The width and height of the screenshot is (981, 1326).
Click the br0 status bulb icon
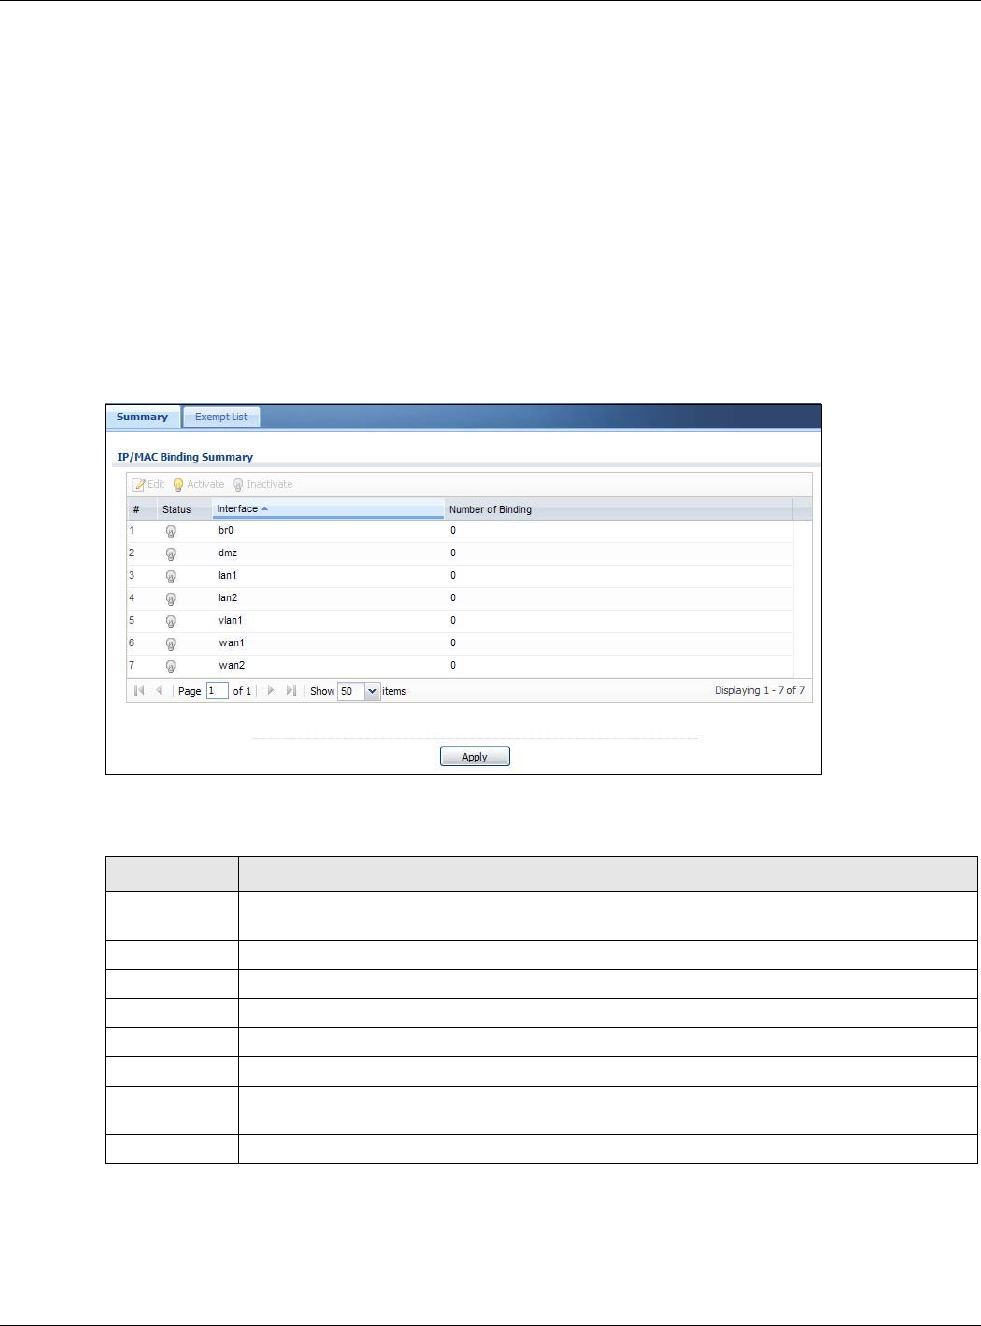171,531
